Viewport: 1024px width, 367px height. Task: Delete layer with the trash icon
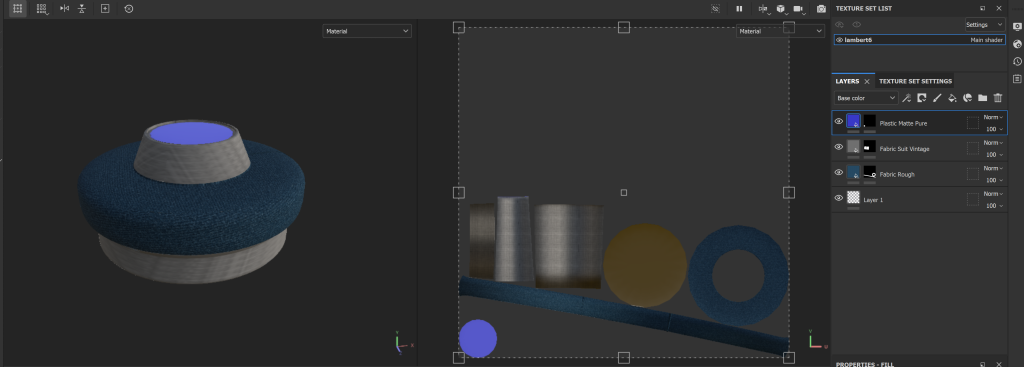[998, 98]
